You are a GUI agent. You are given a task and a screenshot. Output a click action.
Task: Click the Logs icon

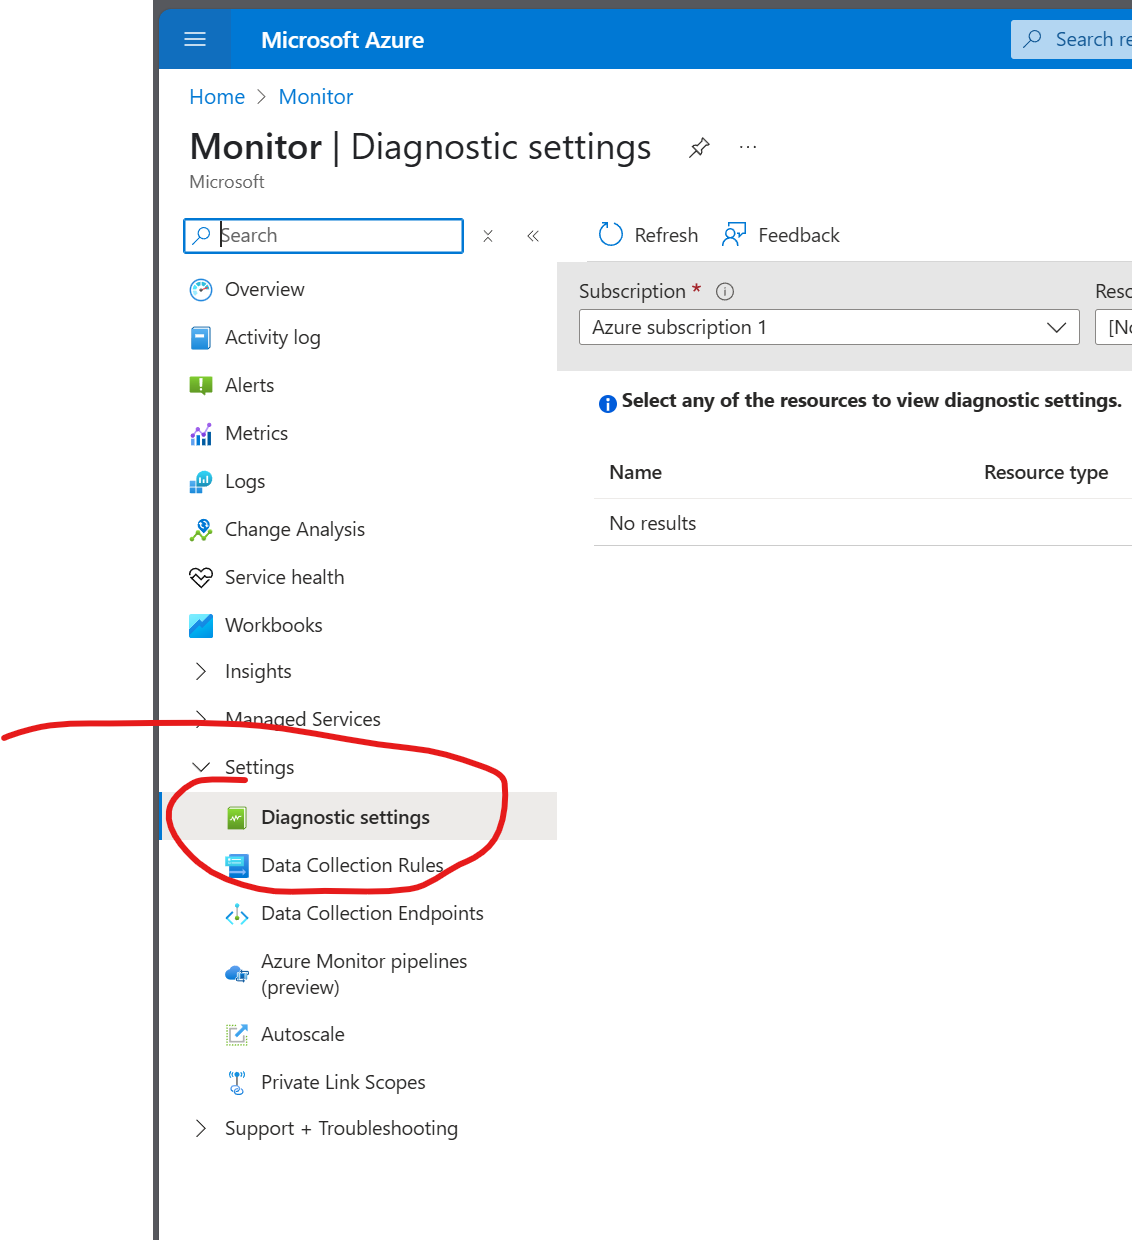point(201,482)
